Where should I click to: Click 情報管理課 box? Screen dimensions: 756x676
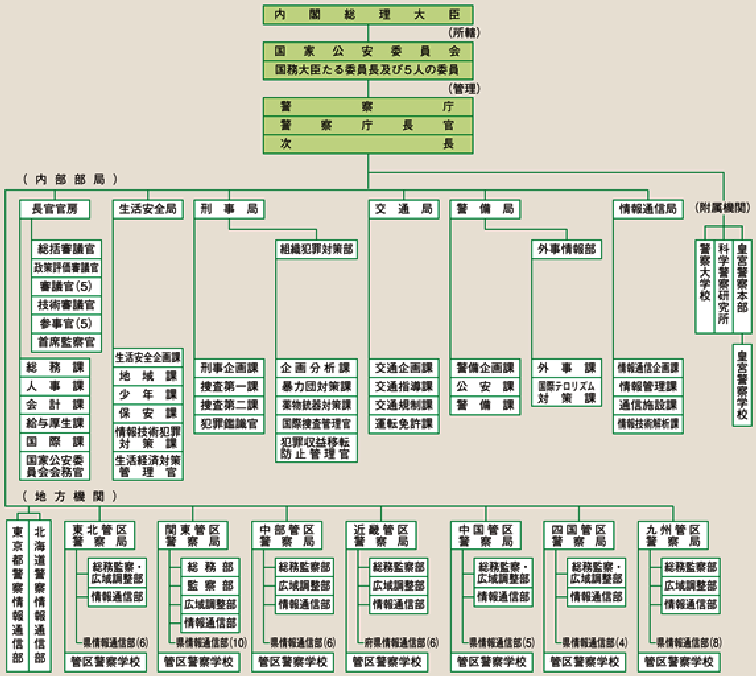[x=648, y=387]
